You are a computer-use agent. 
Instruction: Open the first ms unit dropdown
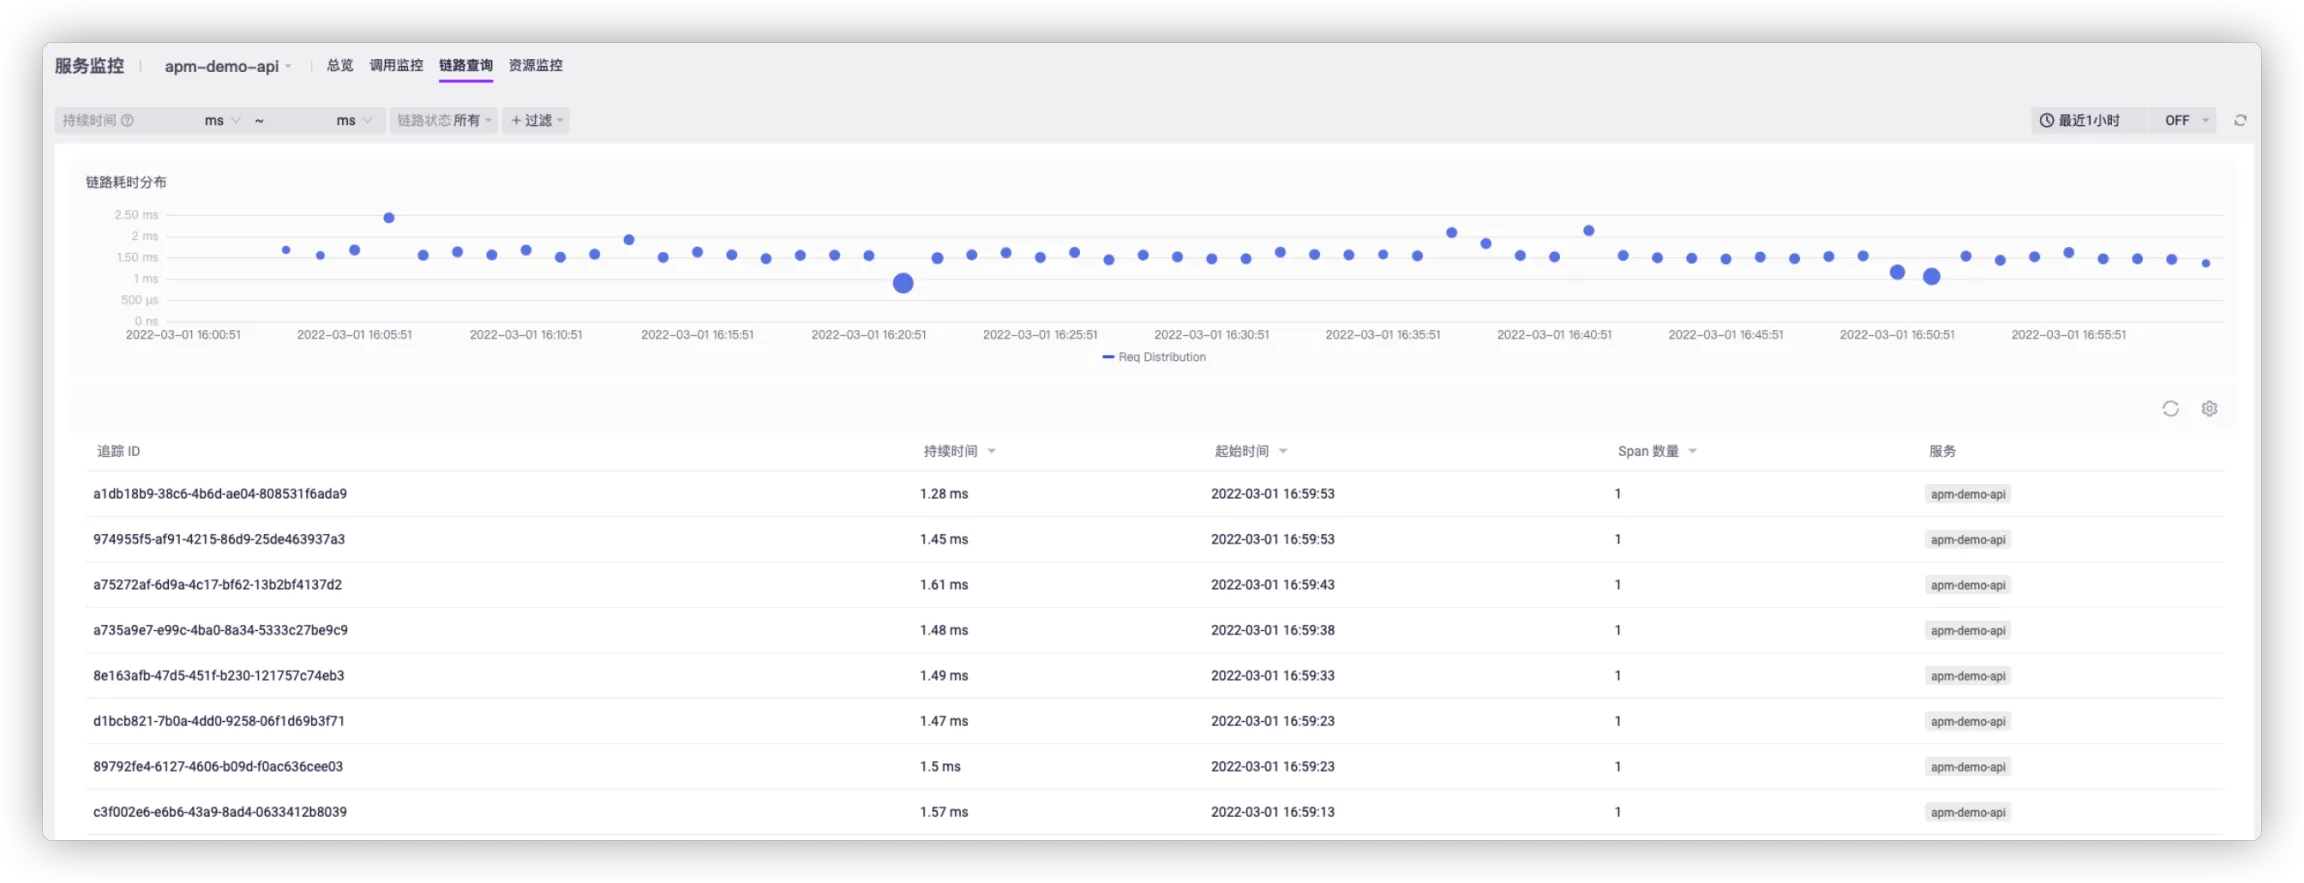click(x=222, y=120)
